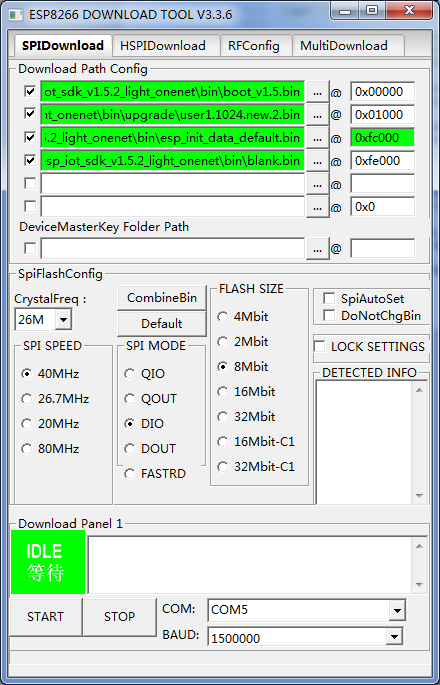
Task: Click the START button
Action: point(45,617)
